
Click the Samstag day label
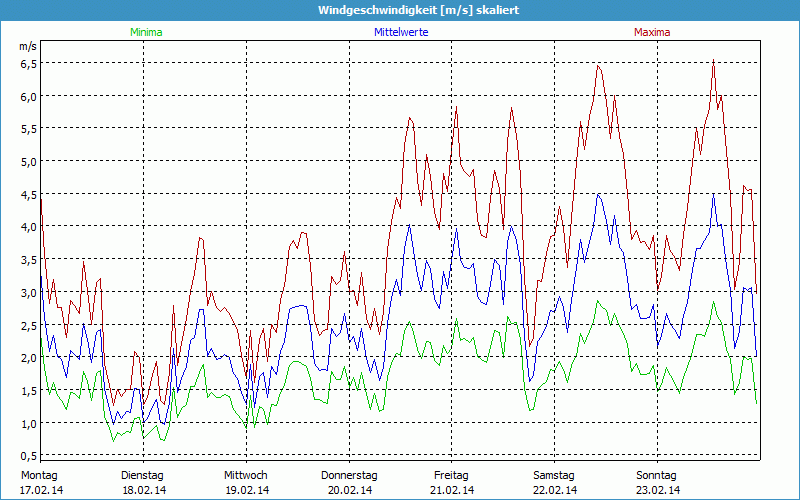(x=554, y=476)
